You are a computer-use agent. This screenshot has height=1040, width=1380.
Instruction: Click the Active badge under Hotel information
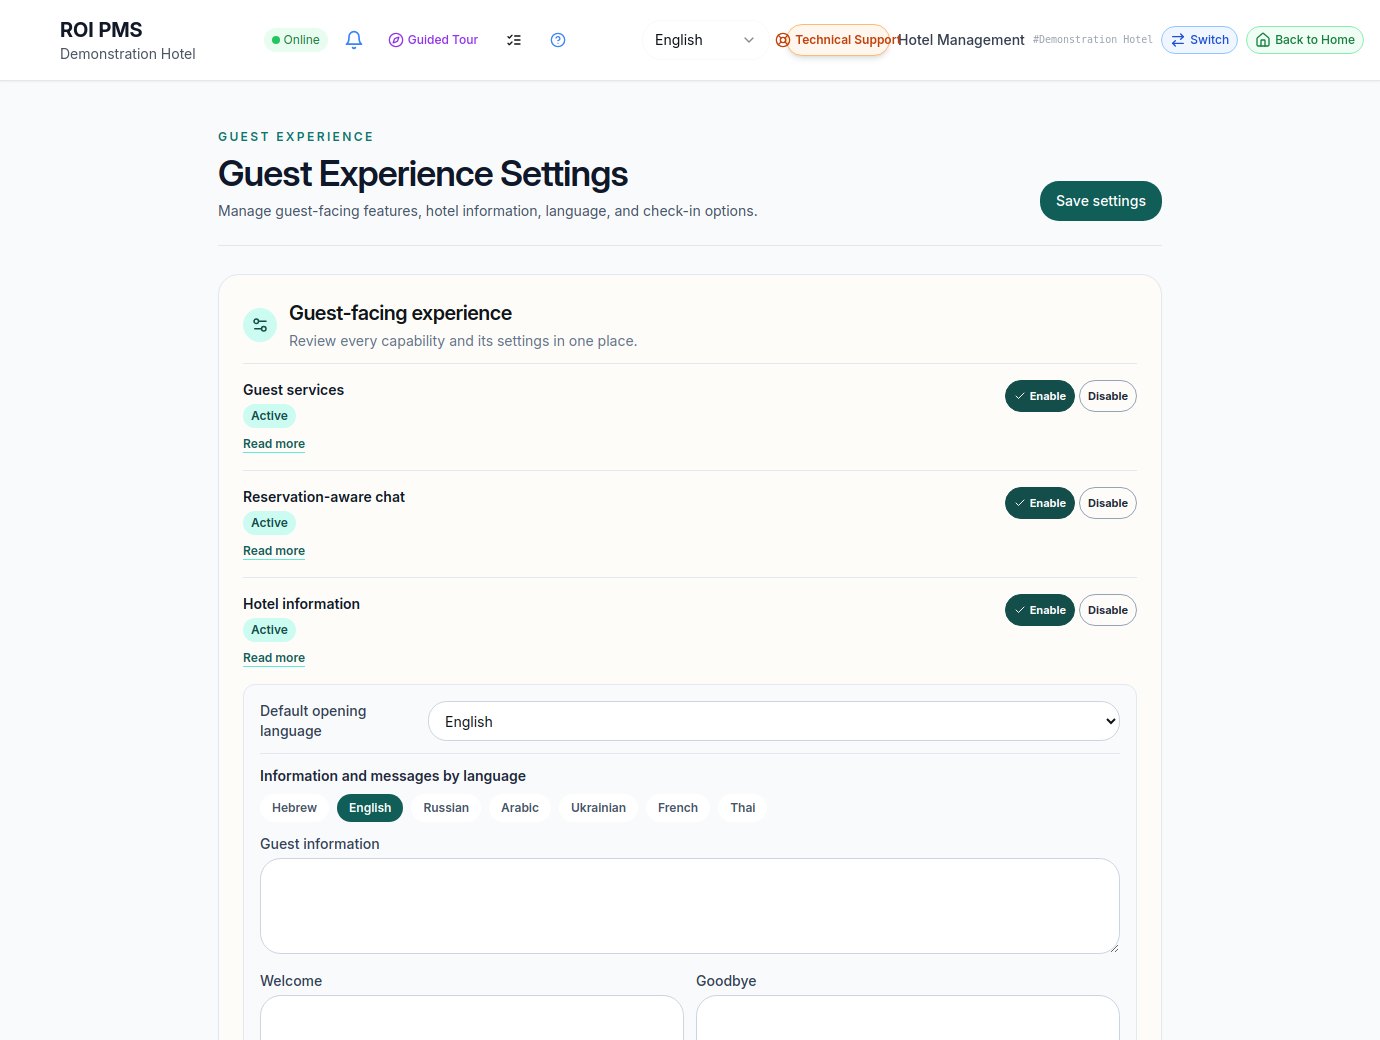pyautogui.click(x=269, y=630)
